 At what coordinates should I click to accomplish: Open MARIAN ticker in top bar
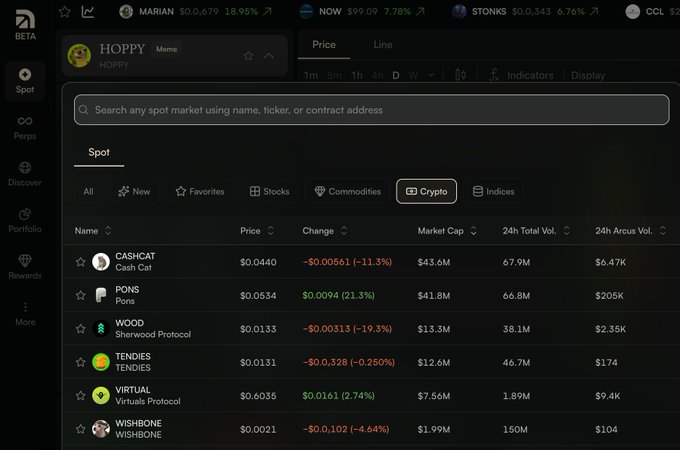pos(196,12)
